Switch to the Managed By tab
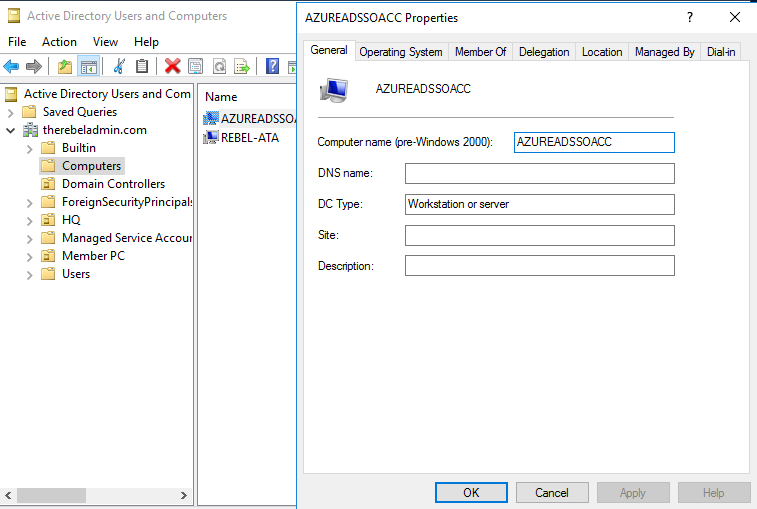This screenshot has width=757, height=509. point(664,52)
